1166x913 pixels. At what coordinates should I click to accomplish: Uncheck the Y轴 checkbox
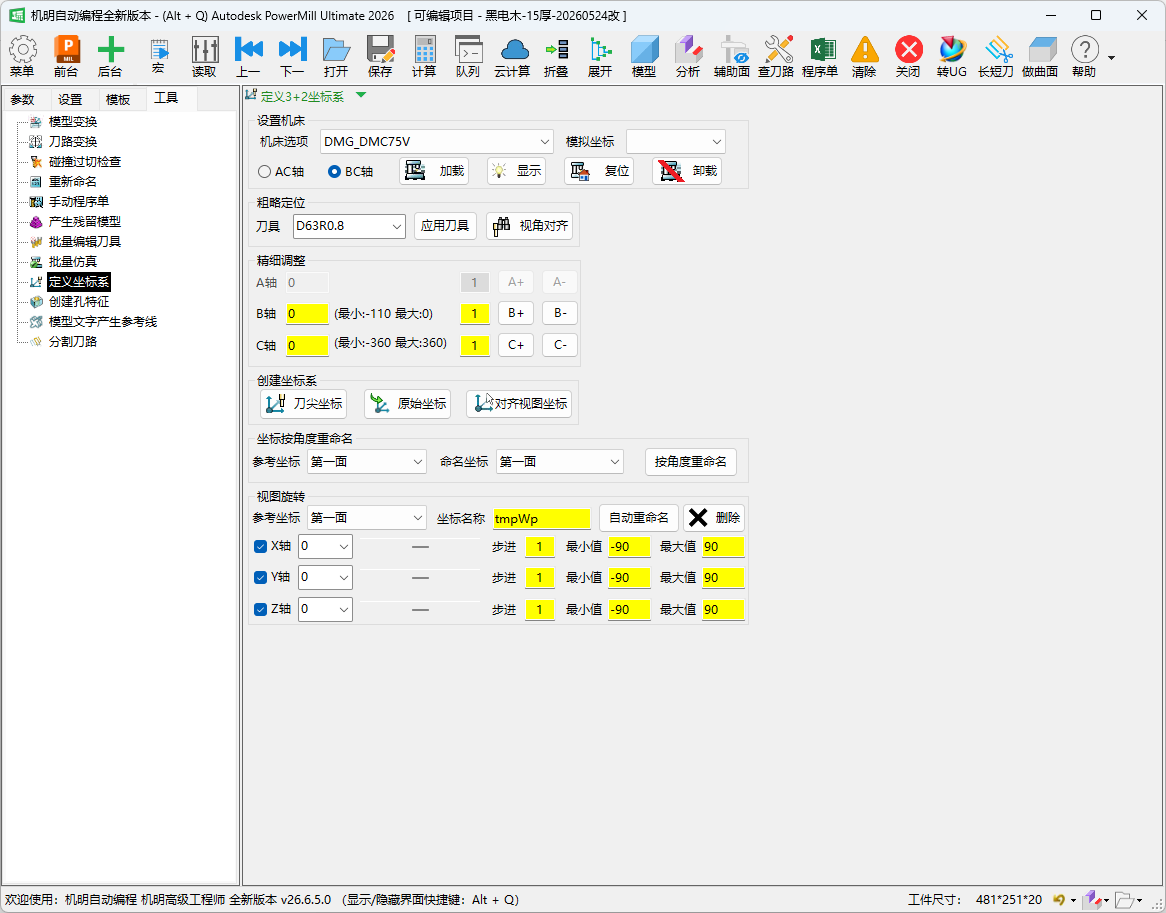click(260, 578)
